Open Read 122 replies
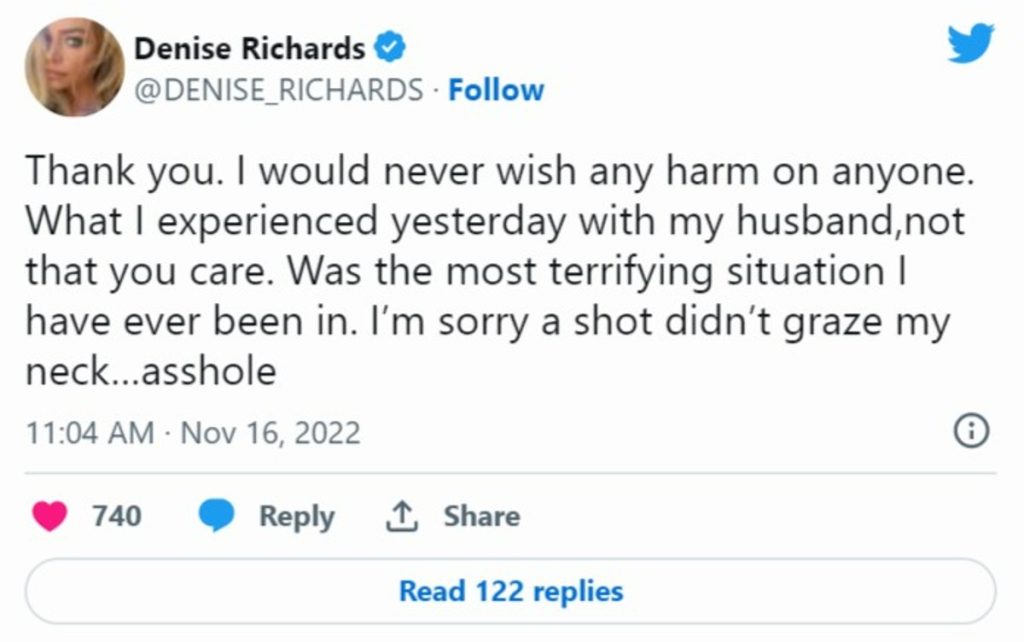This screenshot has height=642, width=1024. [510, 591]
